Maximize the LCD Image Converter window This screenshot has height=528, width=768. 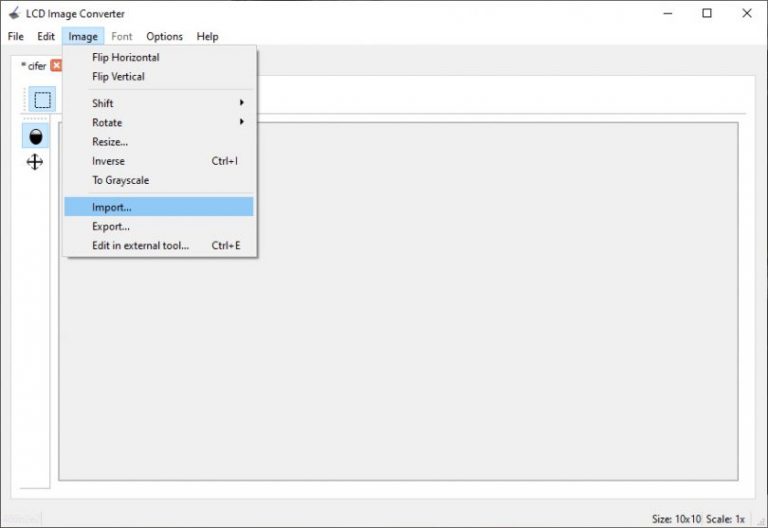[707, 13]
